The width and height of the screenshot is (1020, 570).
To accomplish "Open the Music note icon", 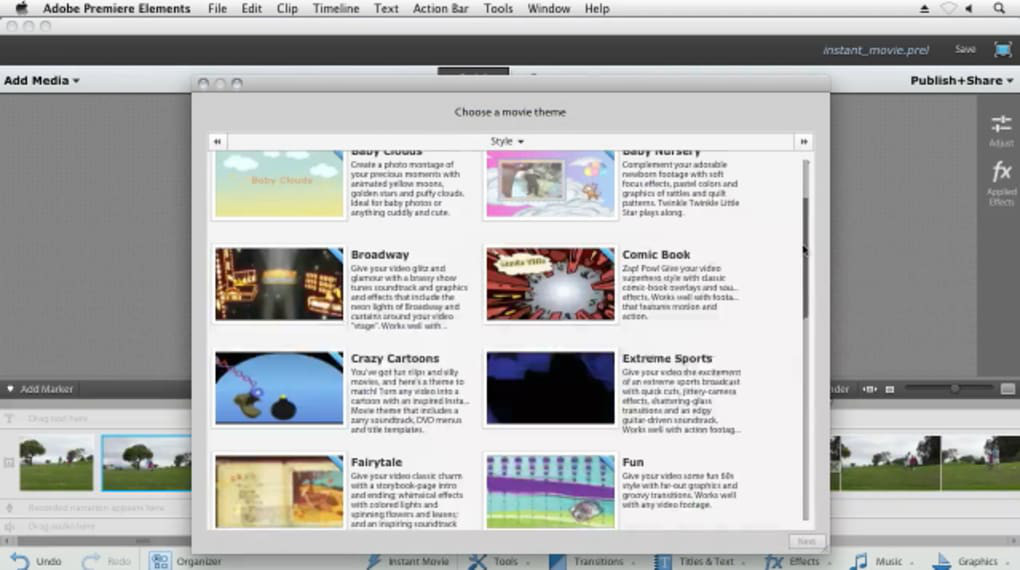I will click(x=859, y=561).
